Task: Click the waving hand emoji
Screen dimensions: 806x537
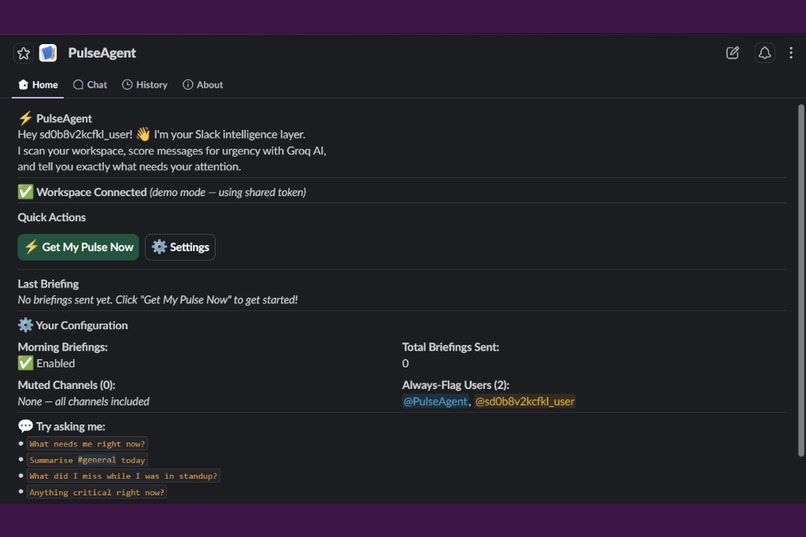Action: coord(143,134)
